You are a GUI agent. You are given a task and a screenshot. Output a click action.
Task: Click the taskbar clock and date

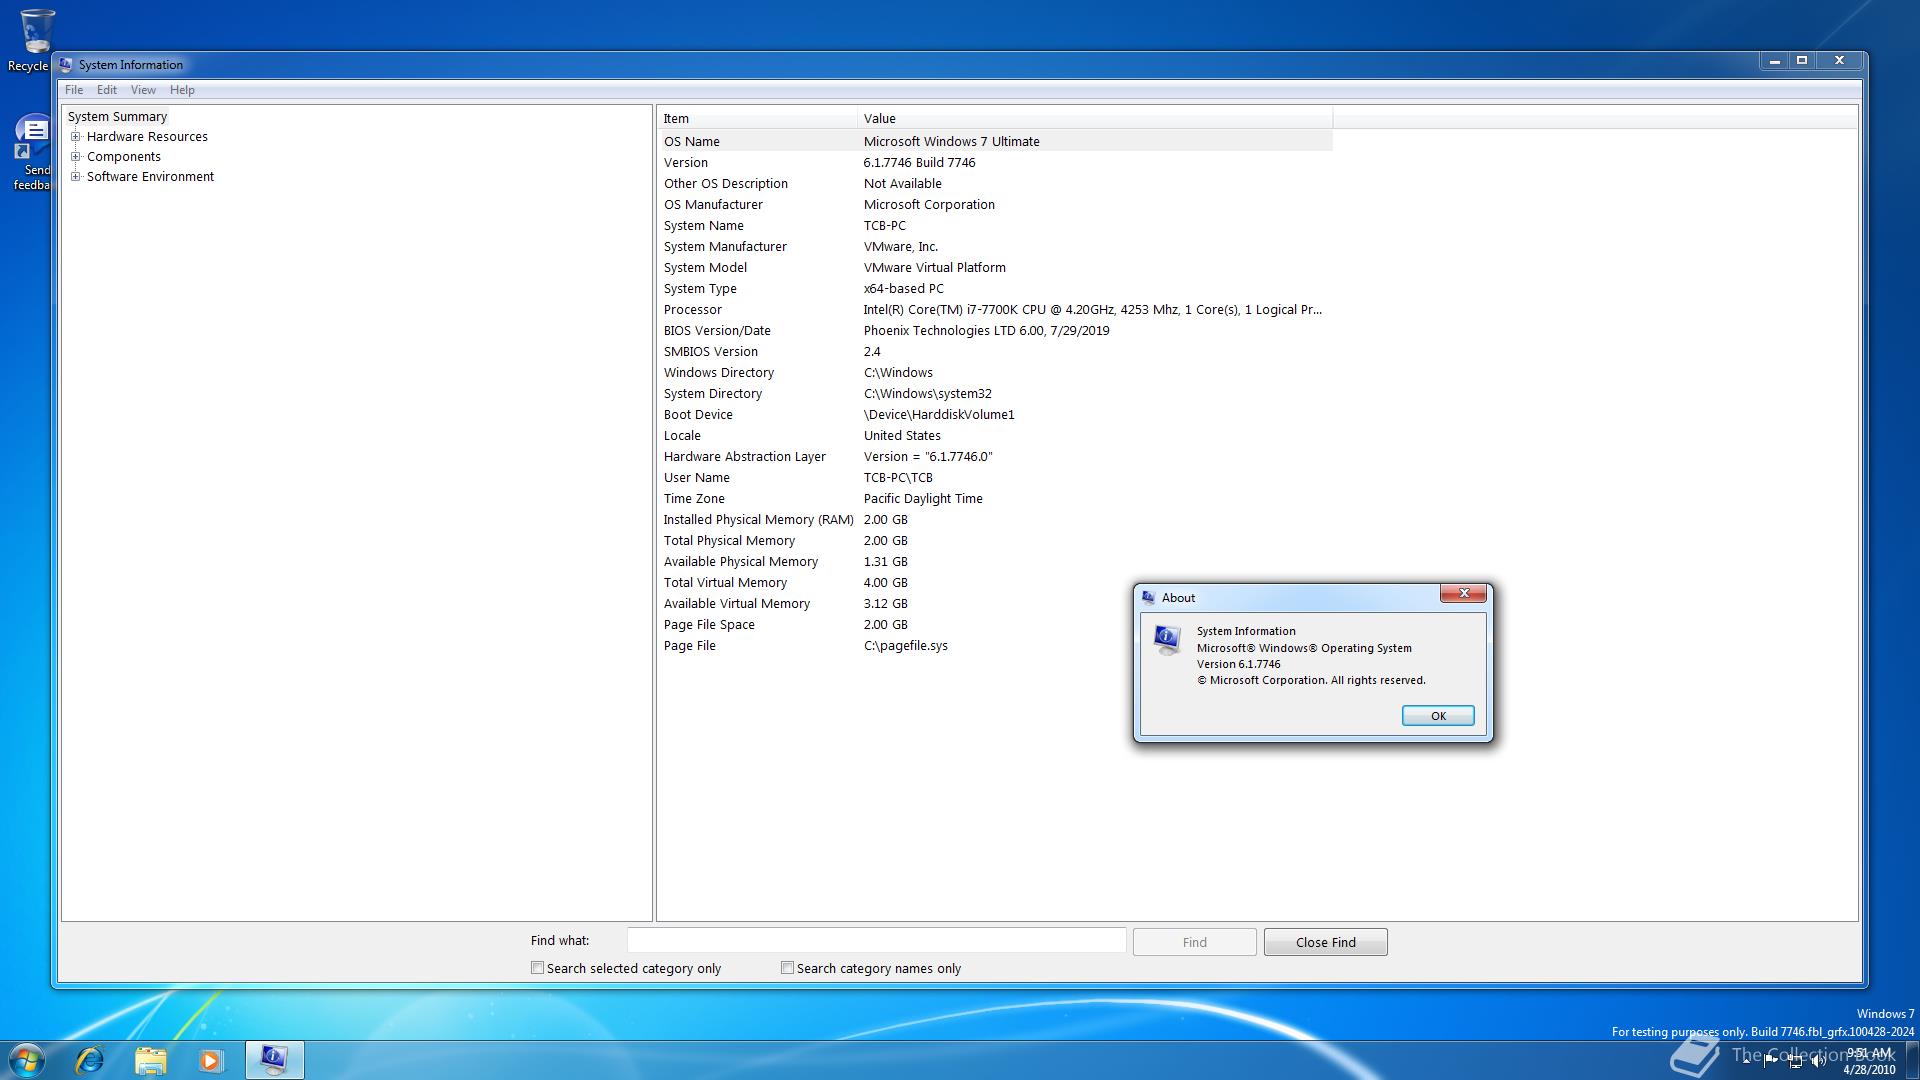point(1869,1061)
